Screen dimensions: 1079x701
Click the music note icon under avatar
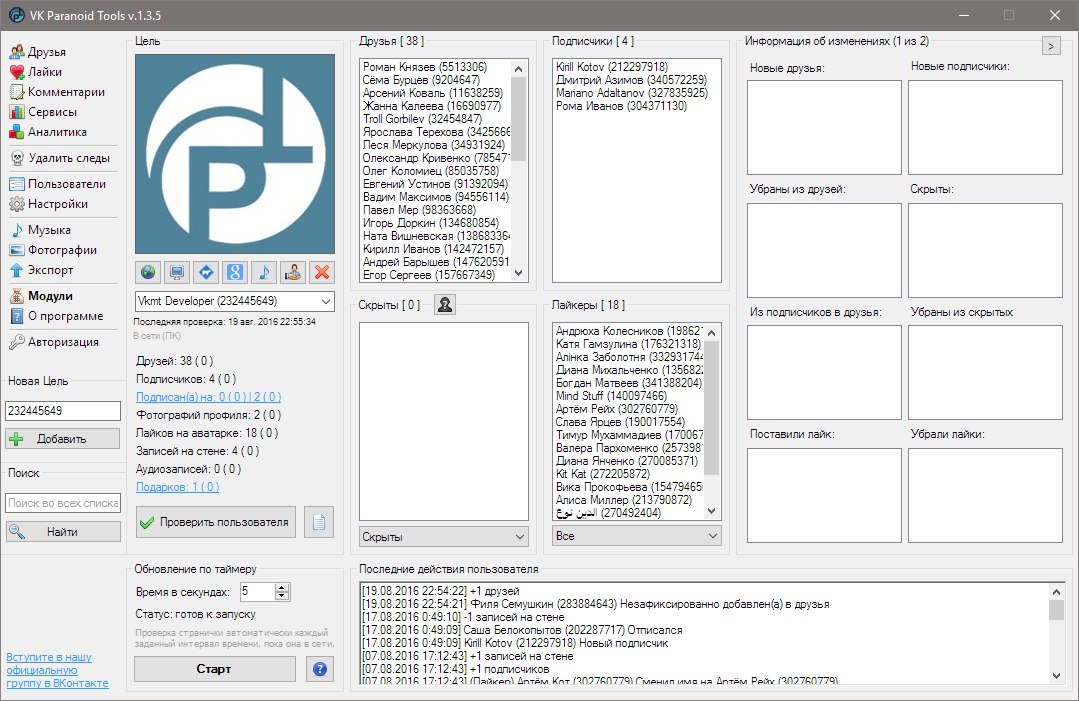(264, 272)
